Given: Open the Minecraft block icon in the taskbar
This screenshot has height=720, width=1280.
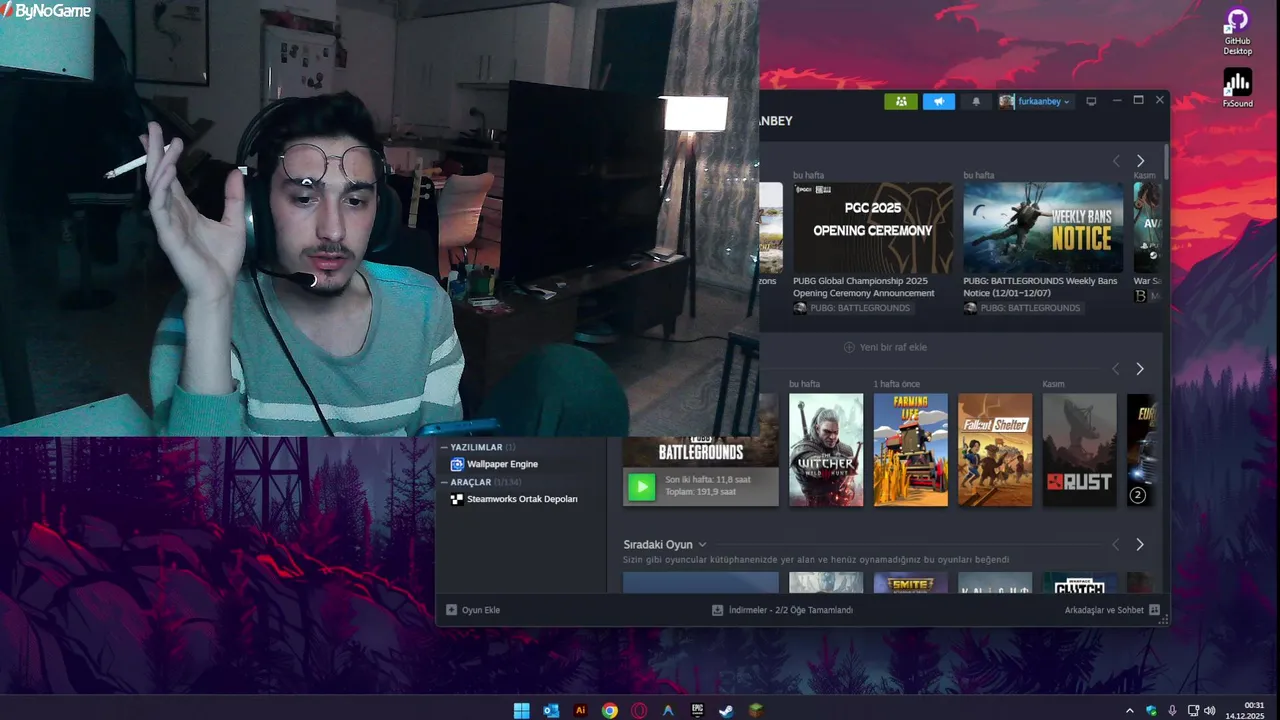Looking at the screenshot, I should [757, 711].
